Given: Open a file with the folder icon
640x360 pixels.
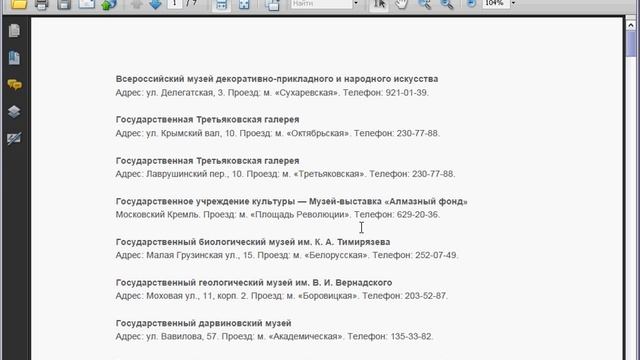Looking at the screenshot, I should point(19,4).
